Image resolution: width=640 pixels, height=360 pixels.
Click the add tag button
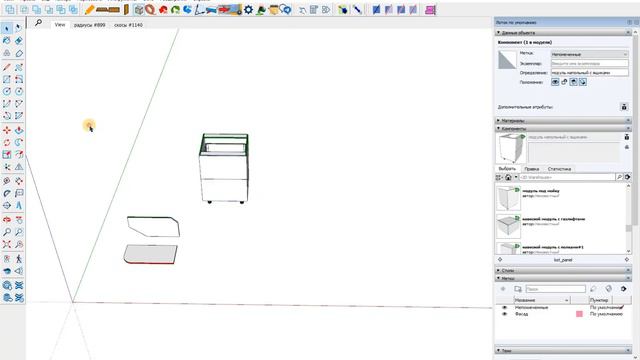(x=503, y=289)
